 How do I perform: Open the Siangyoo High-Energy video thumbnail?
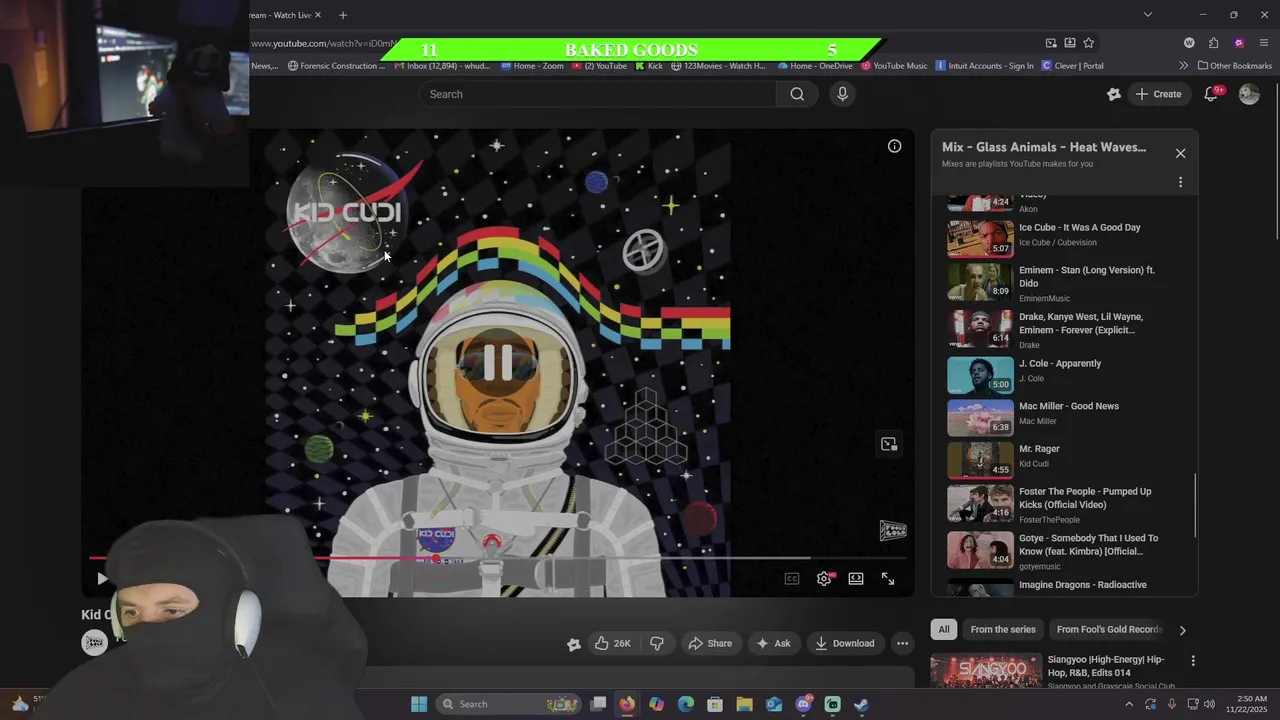tap(986, 671)
